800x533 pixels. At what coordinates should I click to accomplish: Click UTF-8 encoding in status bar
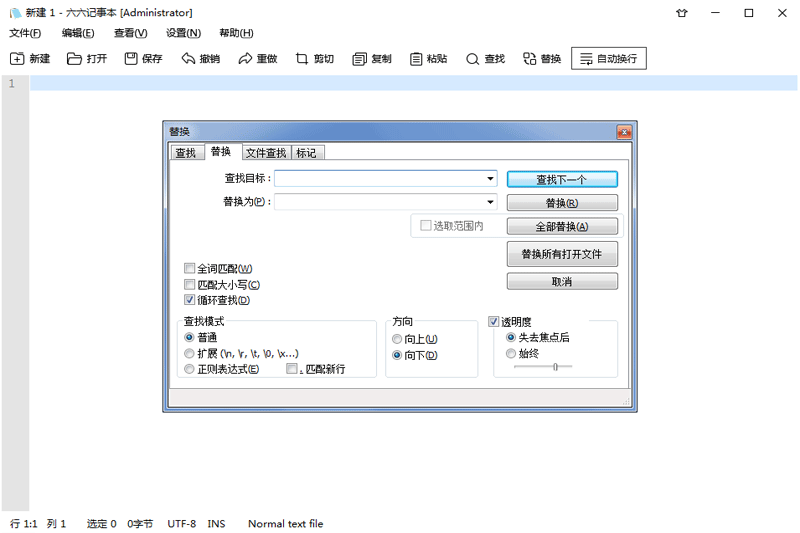(x=182, y=524)
